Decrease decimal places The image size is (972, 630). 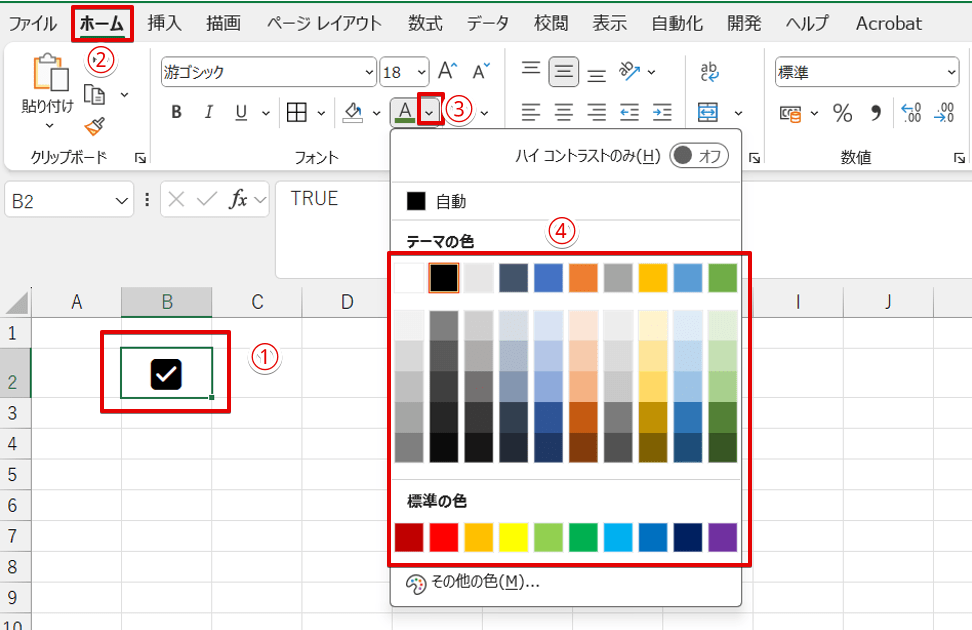pos(944,113)
